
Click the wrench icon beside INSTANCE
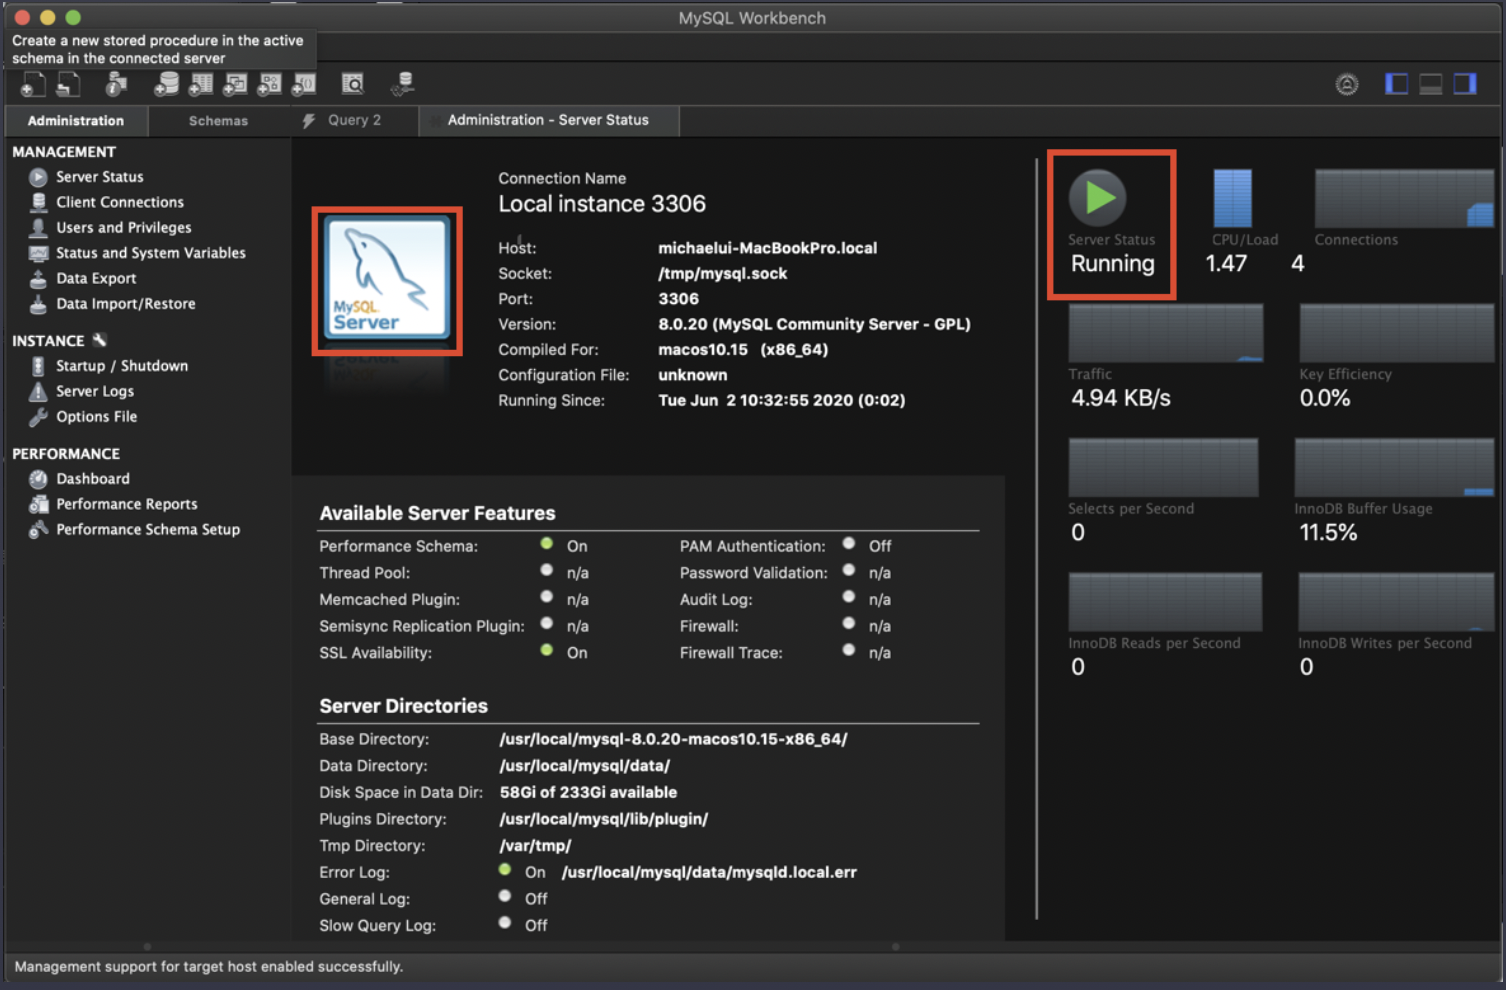pyautogui.click(x=99, y=340)
